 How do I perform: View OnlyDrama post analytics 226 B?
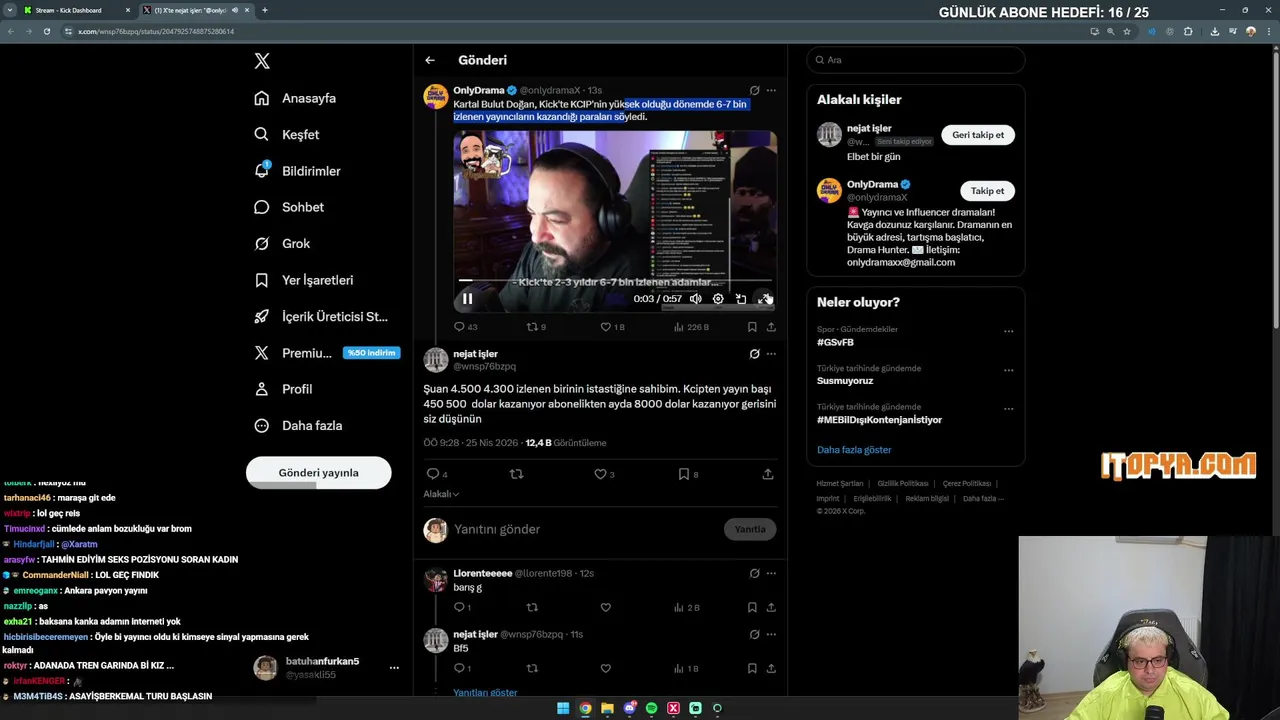[691, 327]
